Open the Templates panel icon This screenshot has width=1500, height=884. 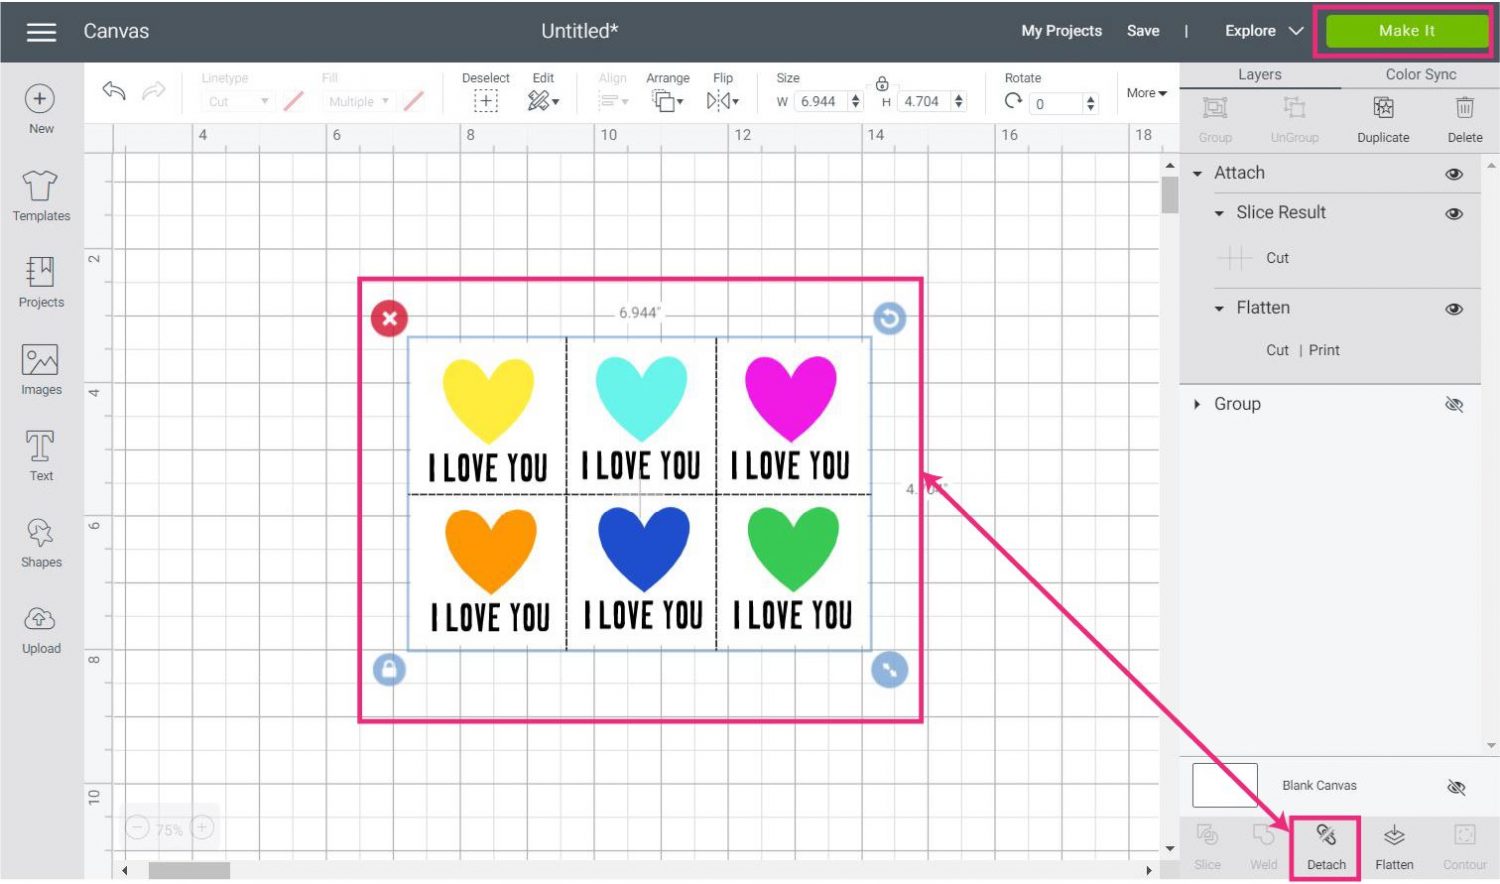pos(41,187)
